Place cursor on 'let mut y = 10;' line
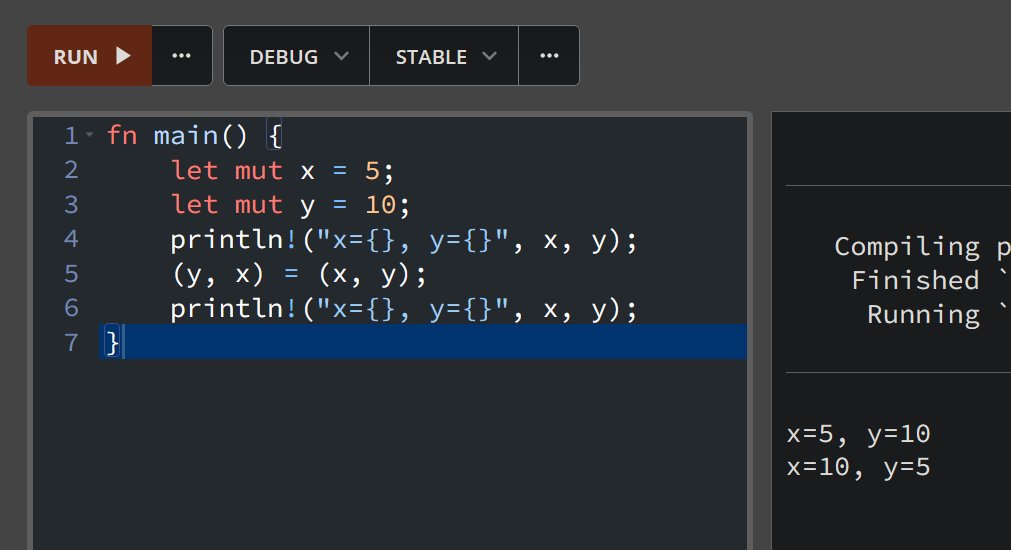1011x550 pixels. pos(290,205)
